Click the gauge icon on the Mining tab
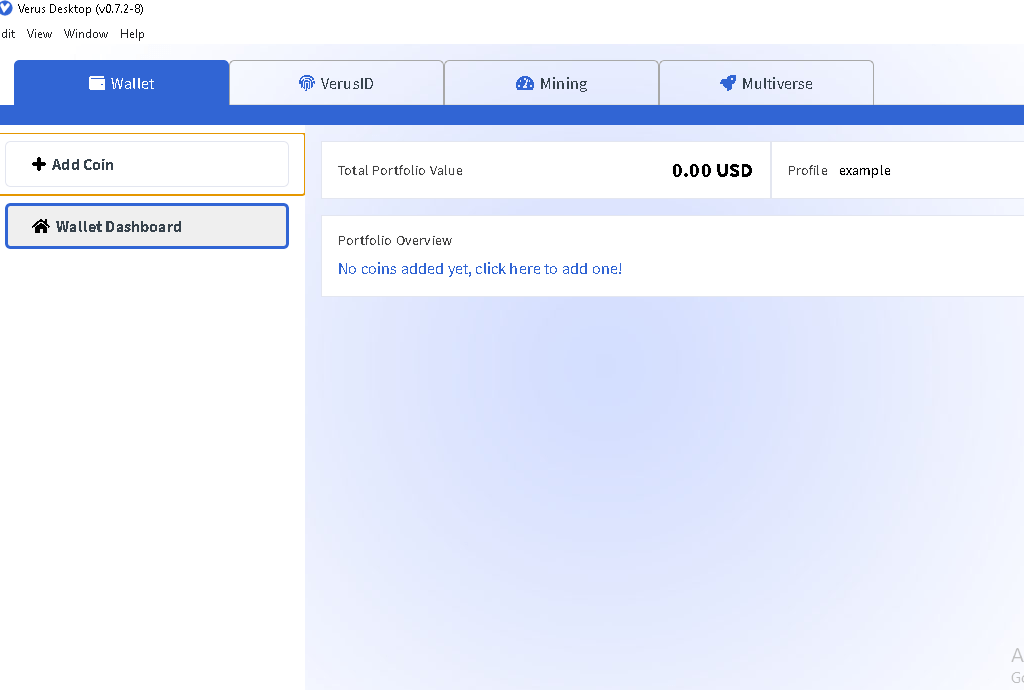 click(524, 83)
